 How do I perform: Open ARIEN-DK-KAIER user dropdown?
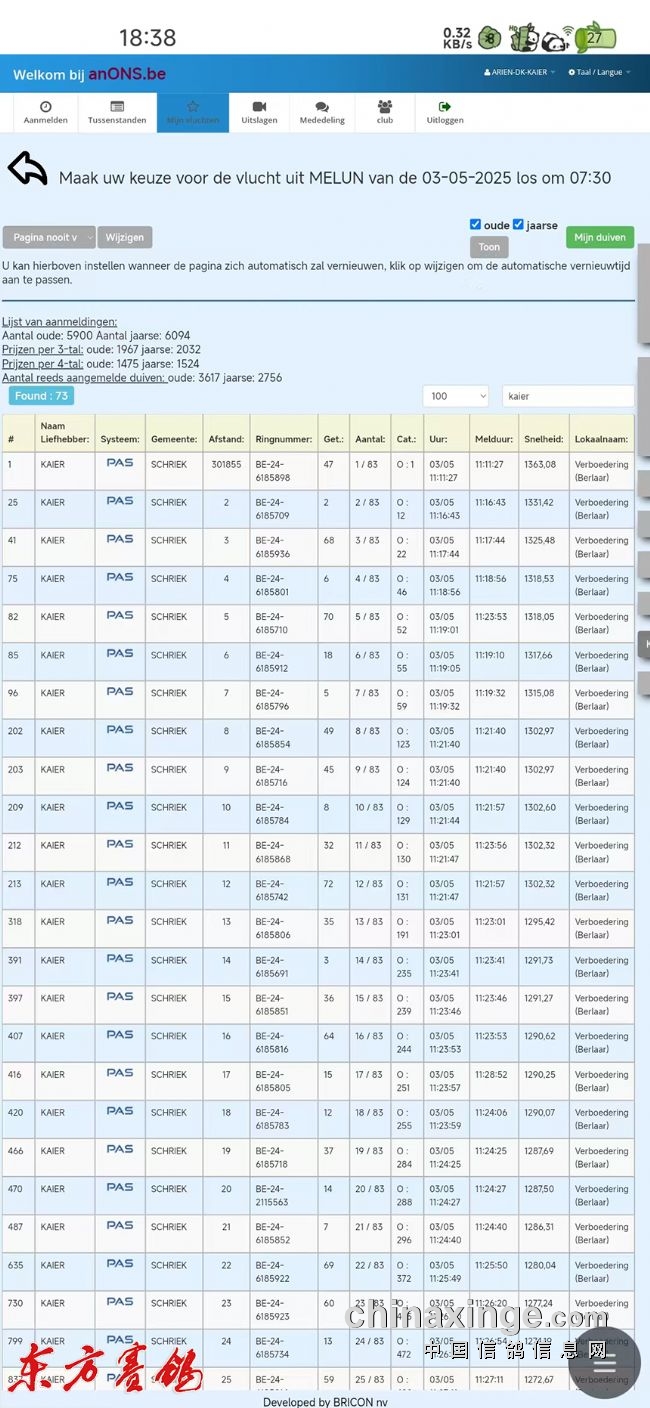520,73
